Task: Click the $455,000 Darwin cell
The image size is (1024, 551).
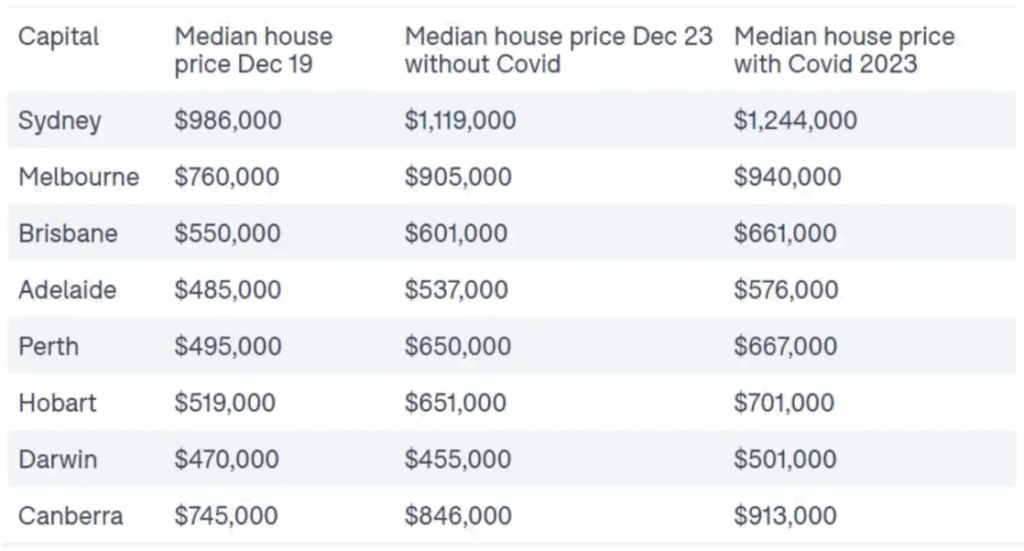Action: [458, 460]
